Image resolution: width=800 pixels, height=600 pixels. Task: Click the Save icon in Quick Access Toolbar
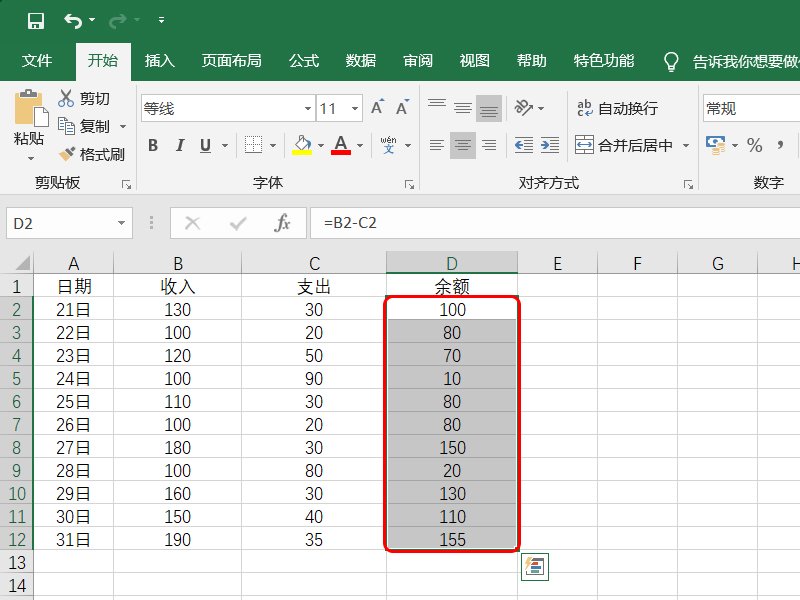tap(38, 19)
